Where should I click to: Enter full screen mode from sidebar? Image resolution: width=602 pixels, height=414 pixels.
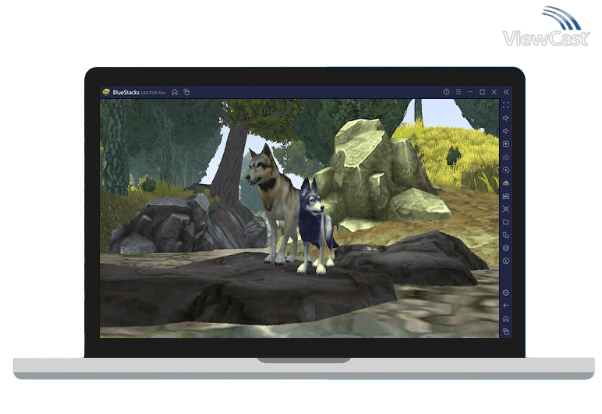pyautogui.click(x=506, y=105)
